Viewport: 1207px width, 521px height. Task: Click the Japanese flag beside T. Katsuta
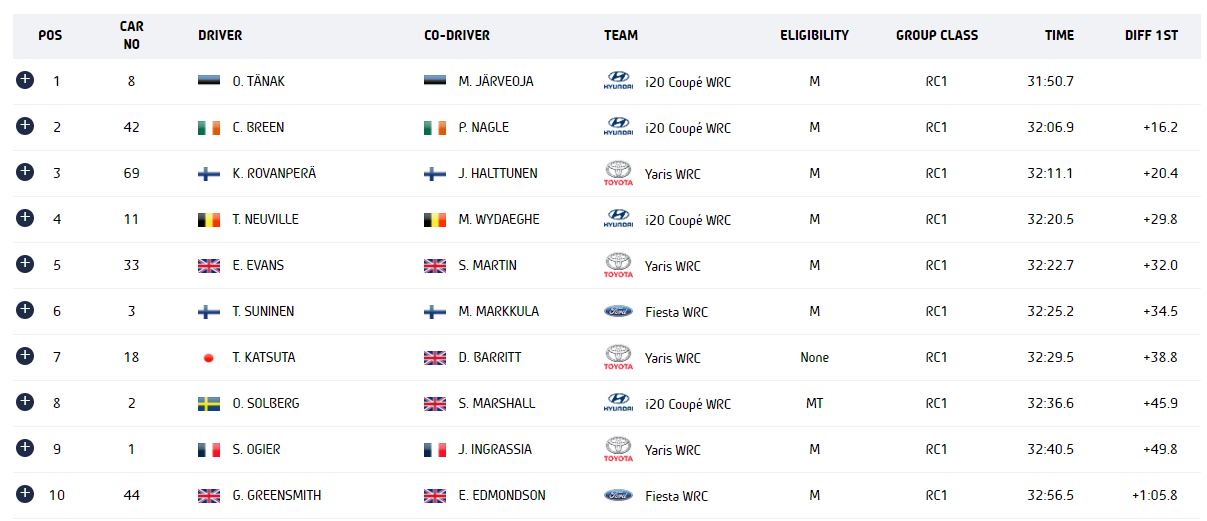(209, 357)
